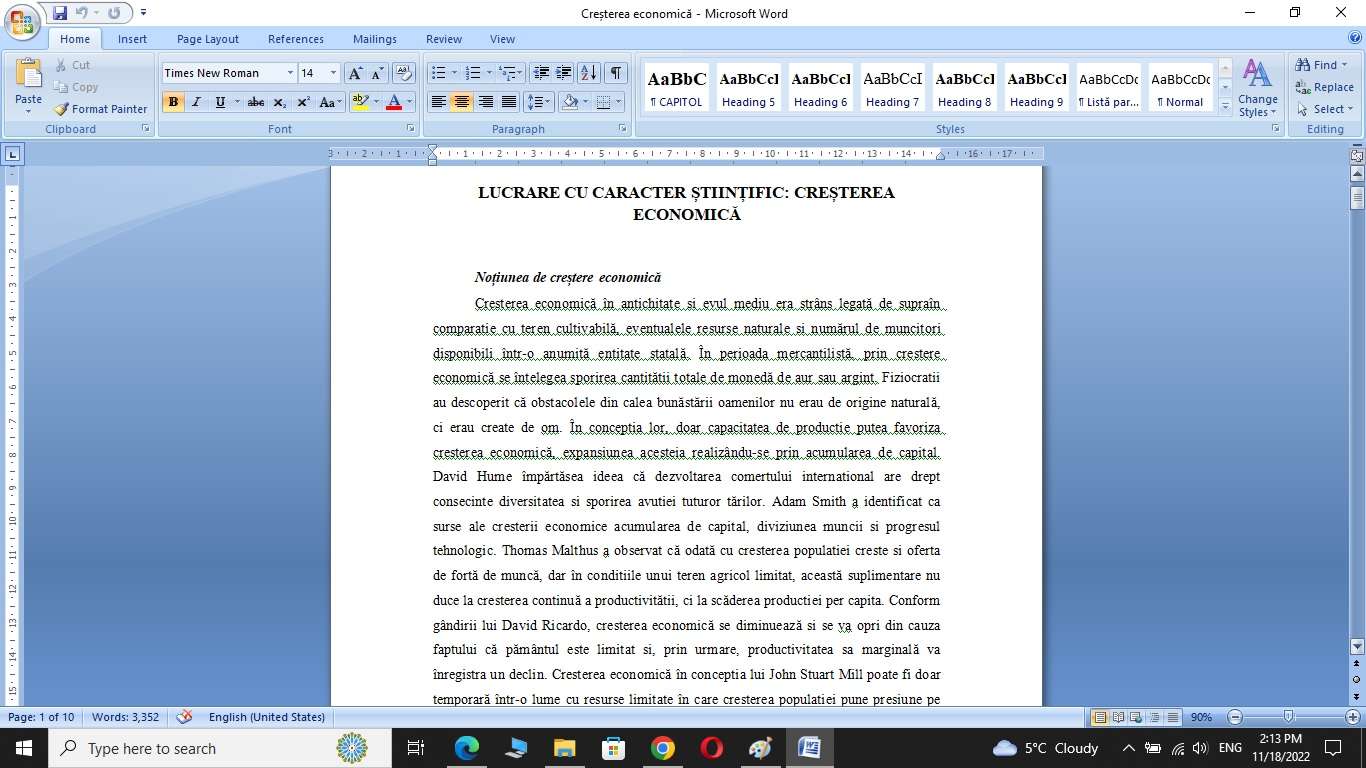1366x768 pixels.
Task: Toggle Bold formatting off
Action: click(x=173, y=102)
